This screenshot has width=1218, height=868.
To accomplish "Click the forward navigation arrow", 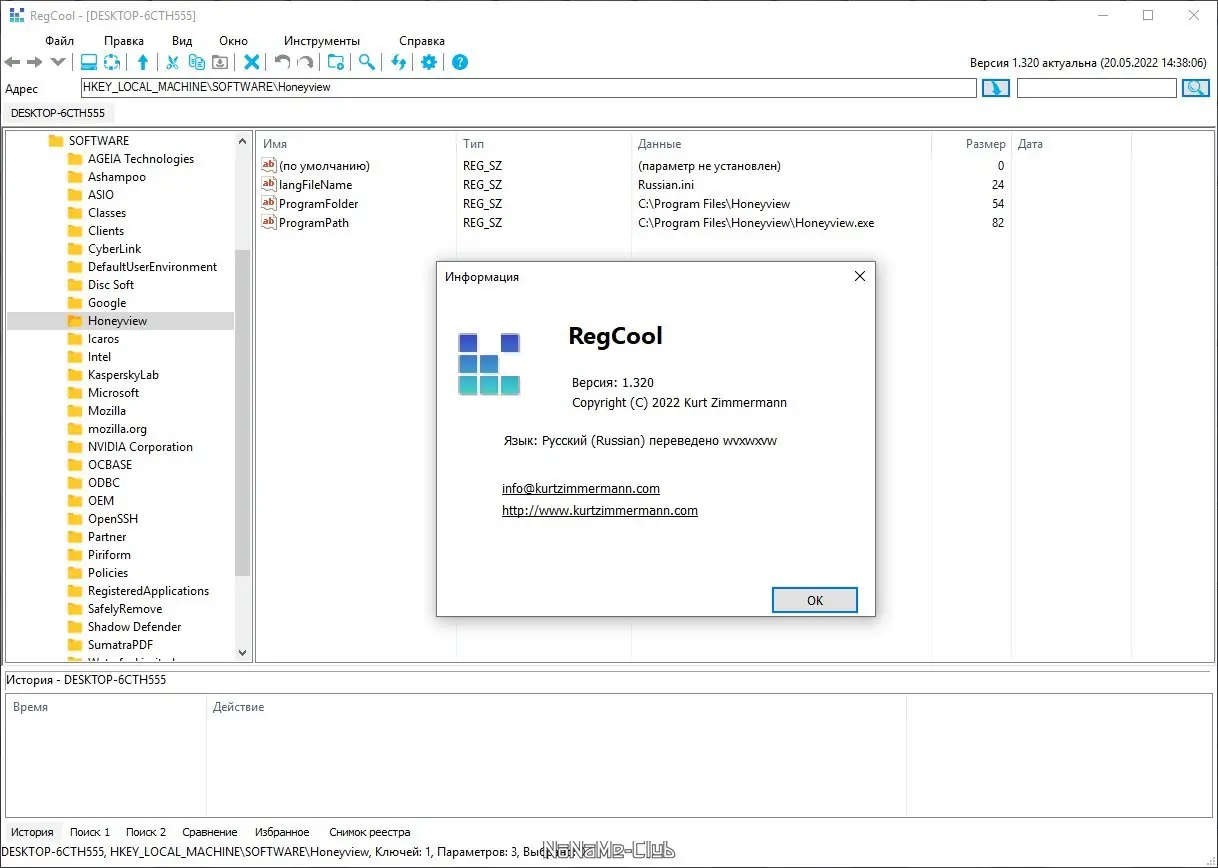I will [35, 62].
